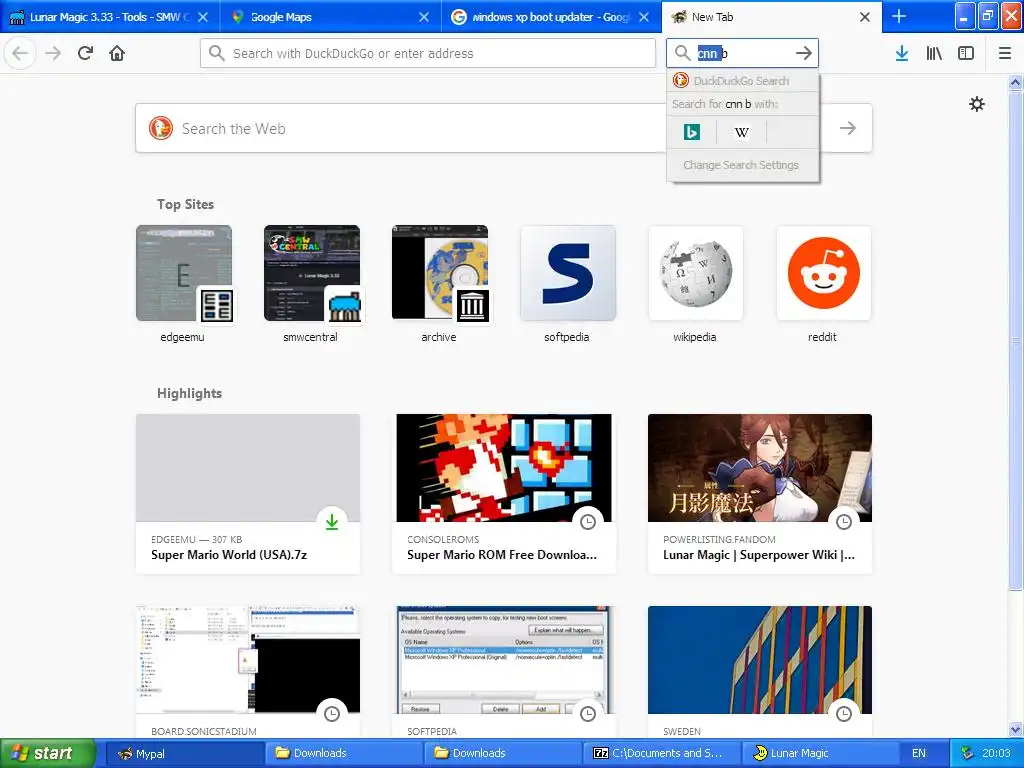Click the EN language indicator
The width and height of the screenshot is (1024, 768).
(919, 753)
